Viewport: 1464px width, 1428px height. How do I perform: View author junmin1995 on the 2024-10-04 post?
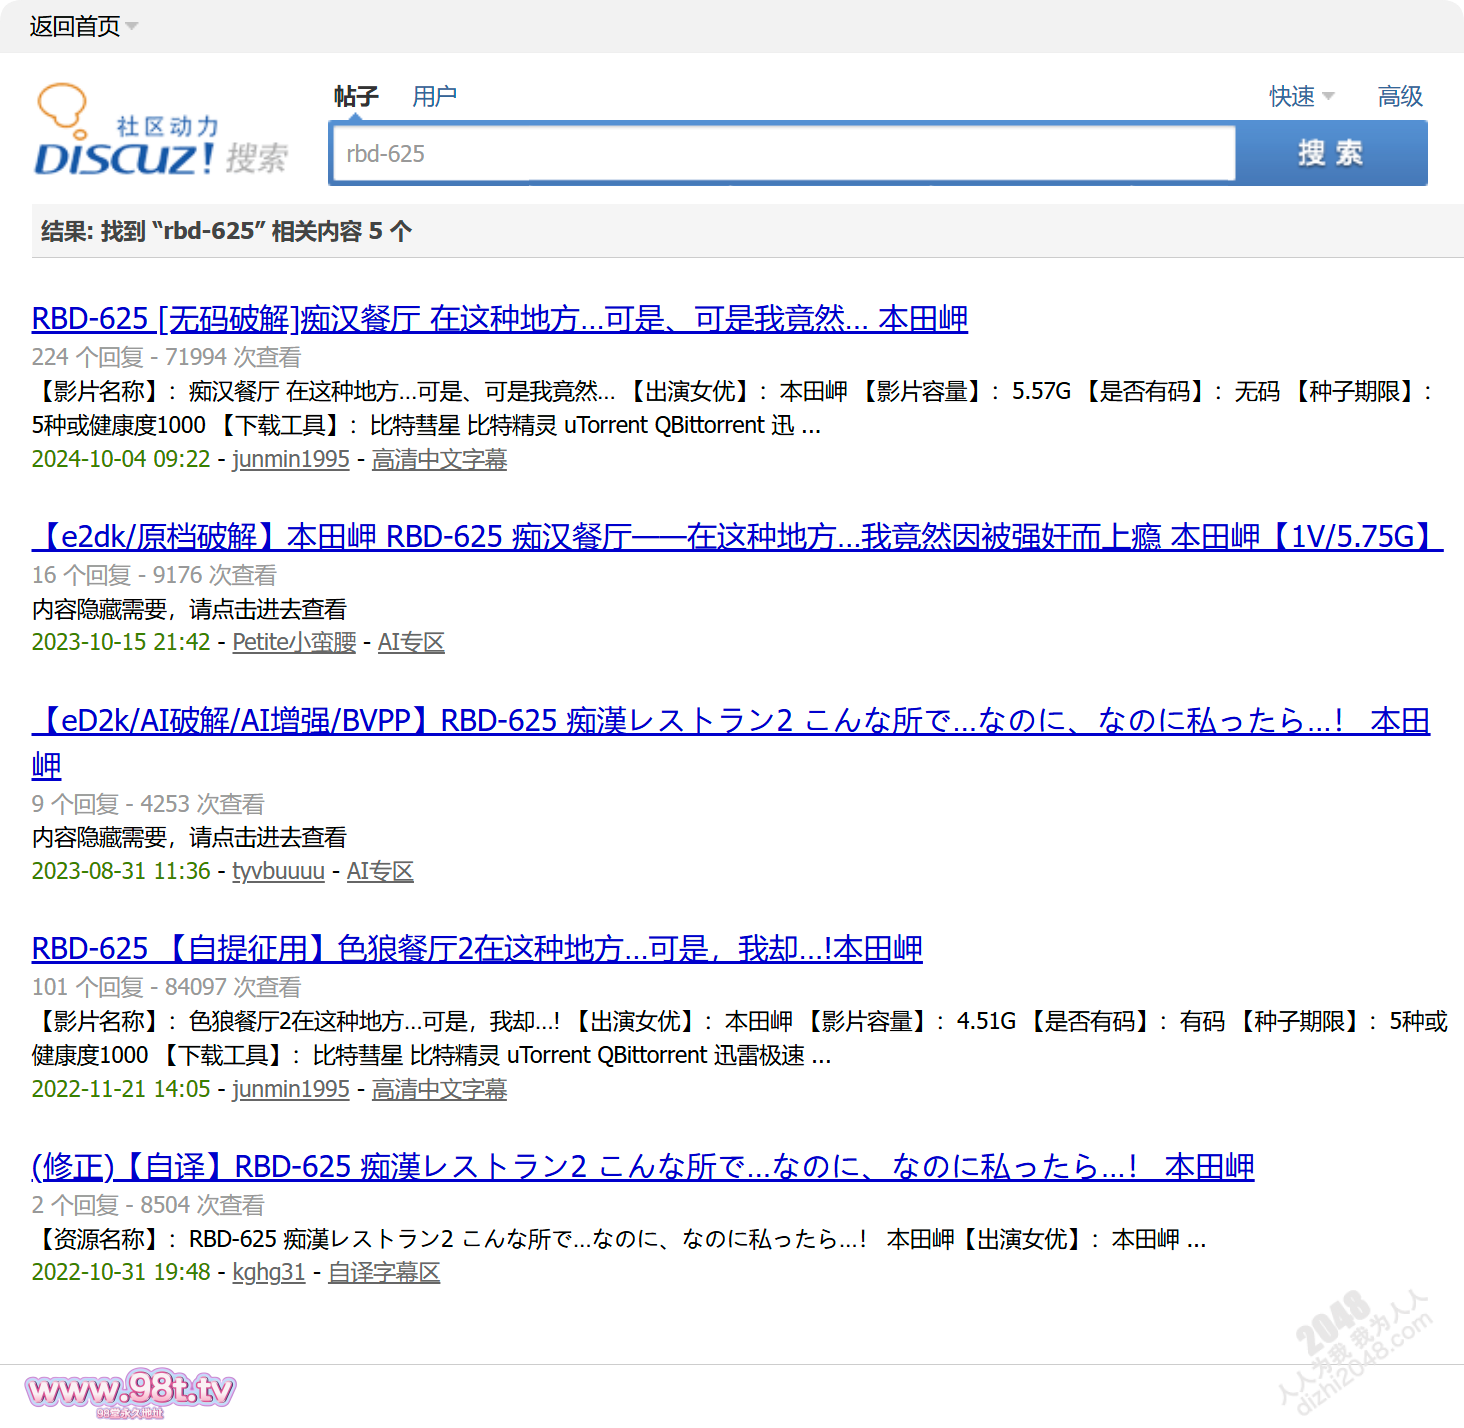290,459
